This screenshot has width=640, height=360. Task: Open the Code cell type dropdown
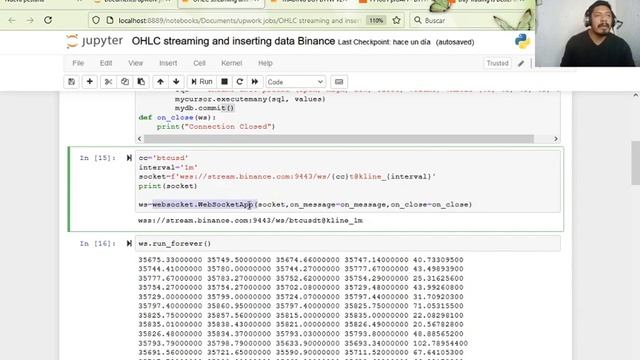[x=296, y=82]
